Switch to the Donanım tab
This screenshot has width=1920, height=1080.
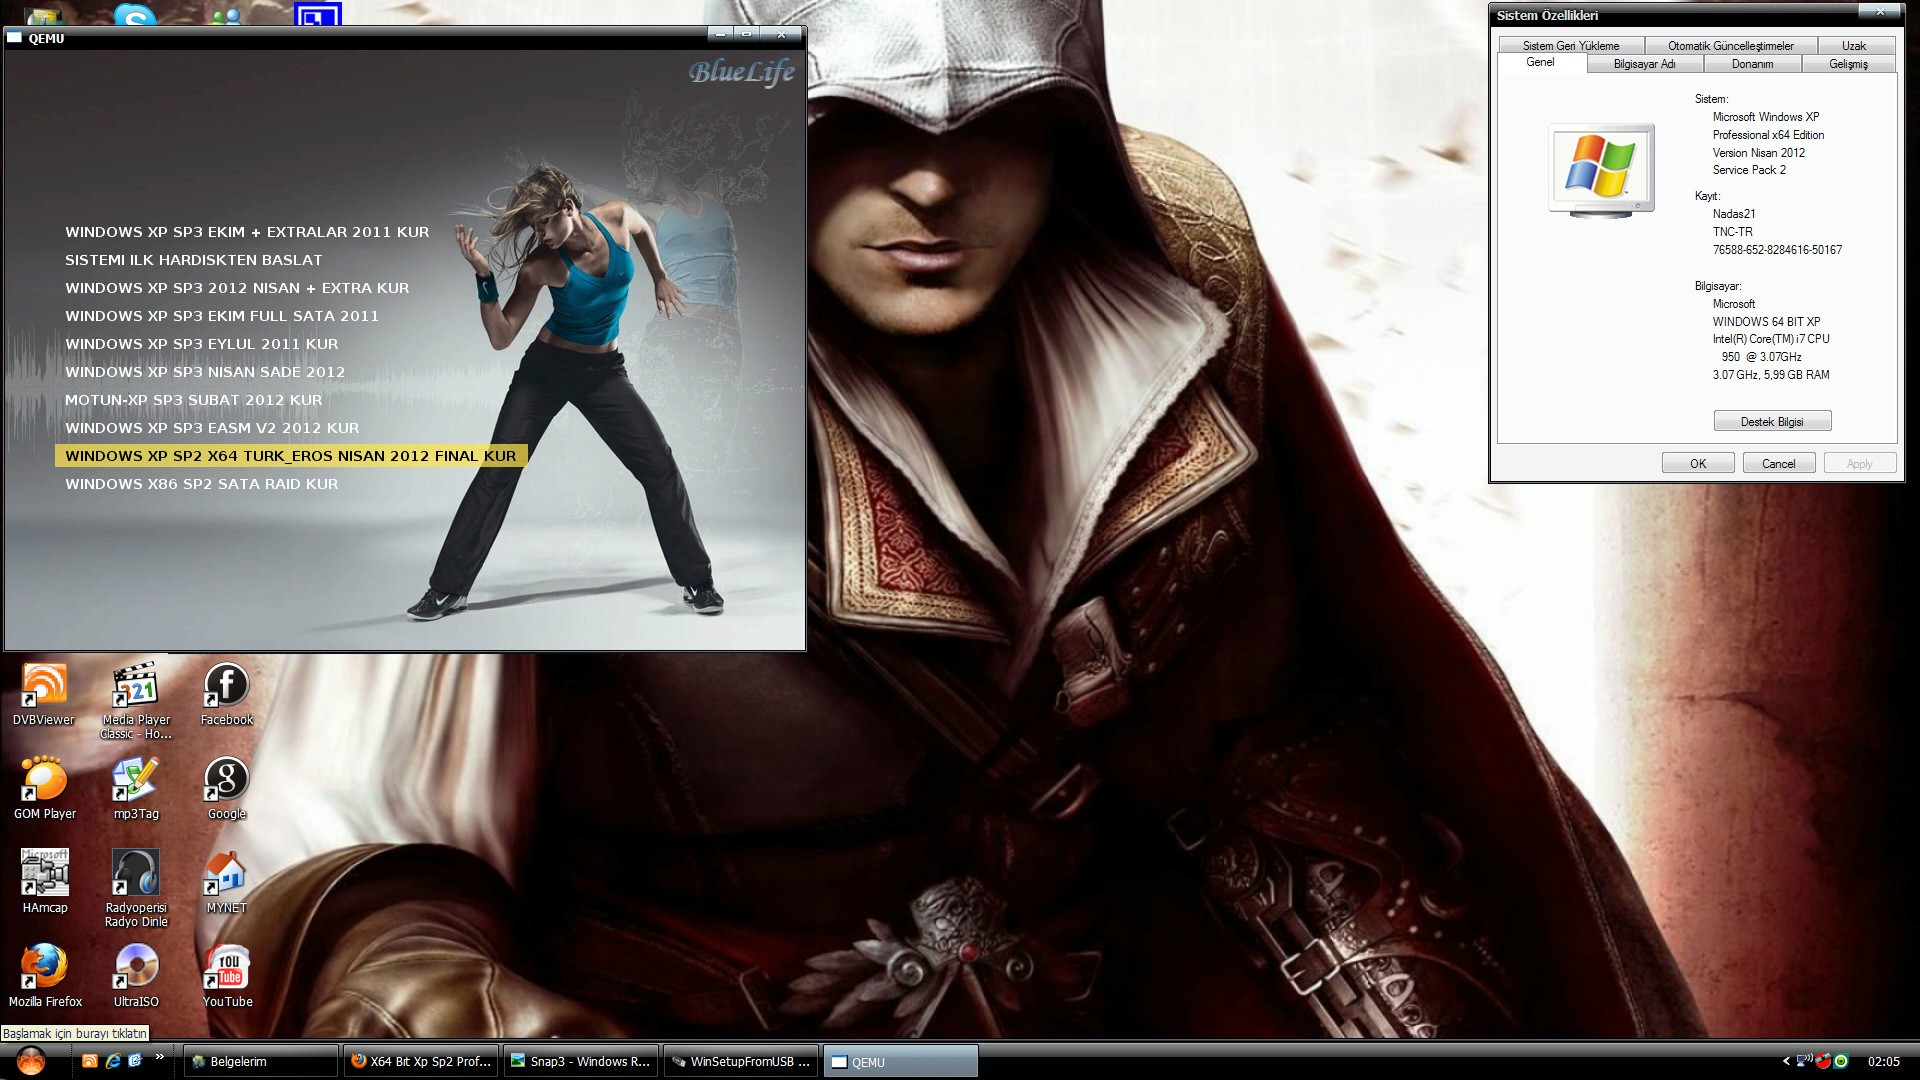(1752, 64)
